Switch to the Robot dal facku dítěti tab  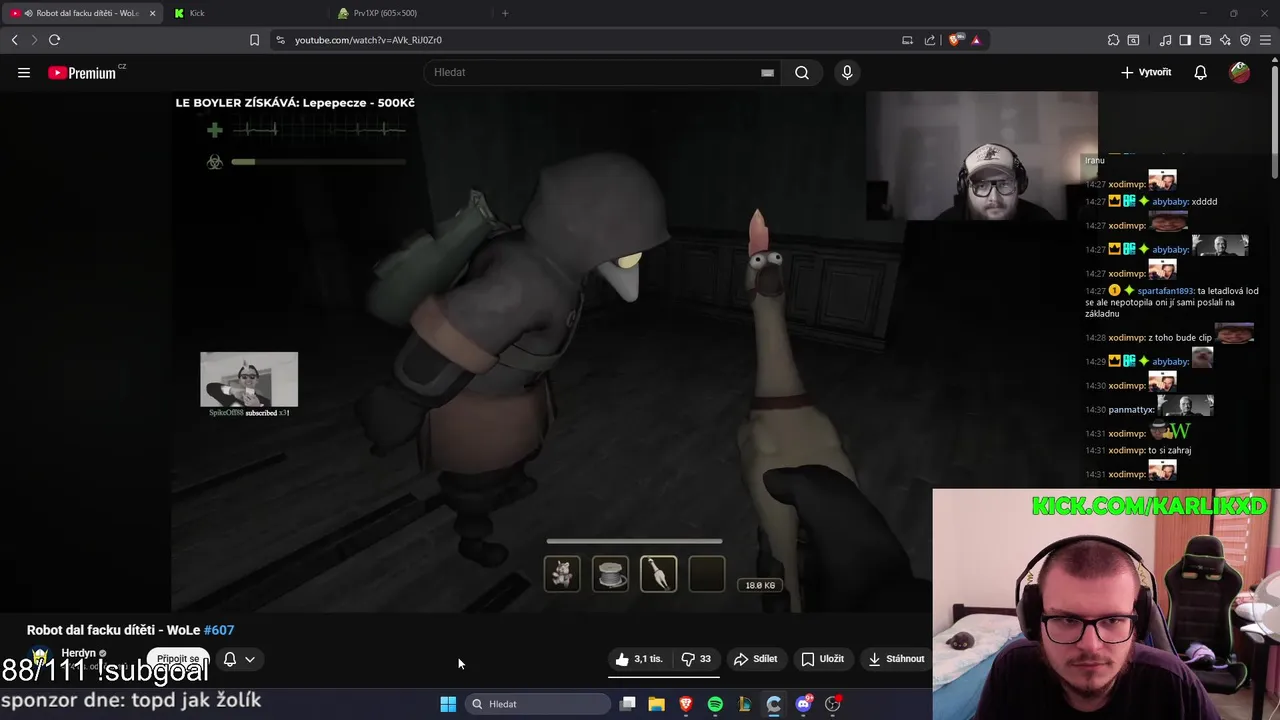coord(80,13)
